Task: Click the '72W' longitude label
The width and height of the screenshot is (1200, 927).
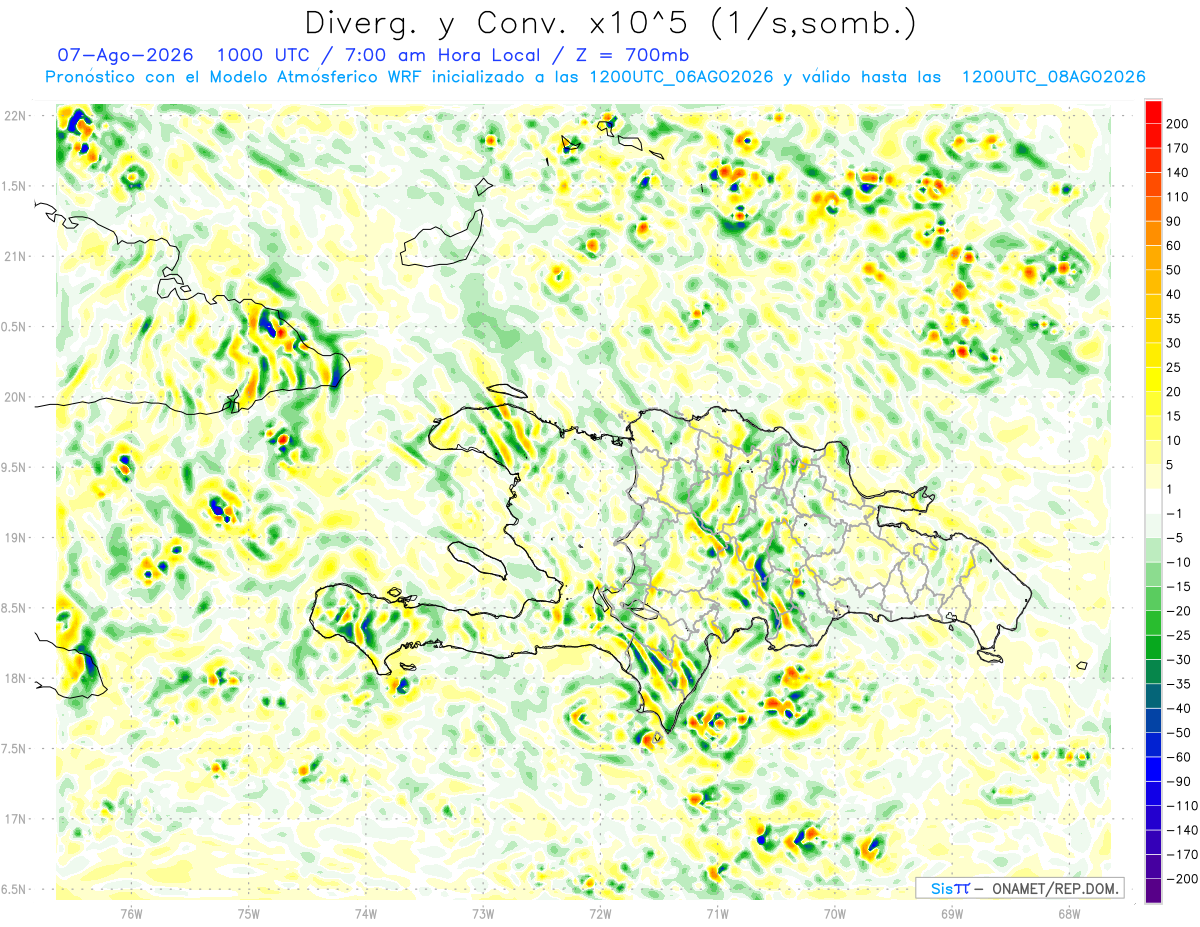Action: (x=600, y=914)
